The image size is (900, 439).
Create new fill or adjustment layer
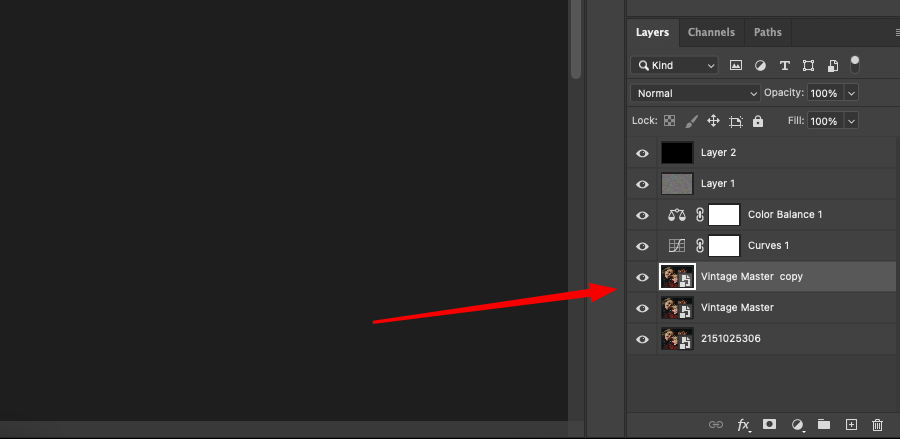tap(797, 425)
